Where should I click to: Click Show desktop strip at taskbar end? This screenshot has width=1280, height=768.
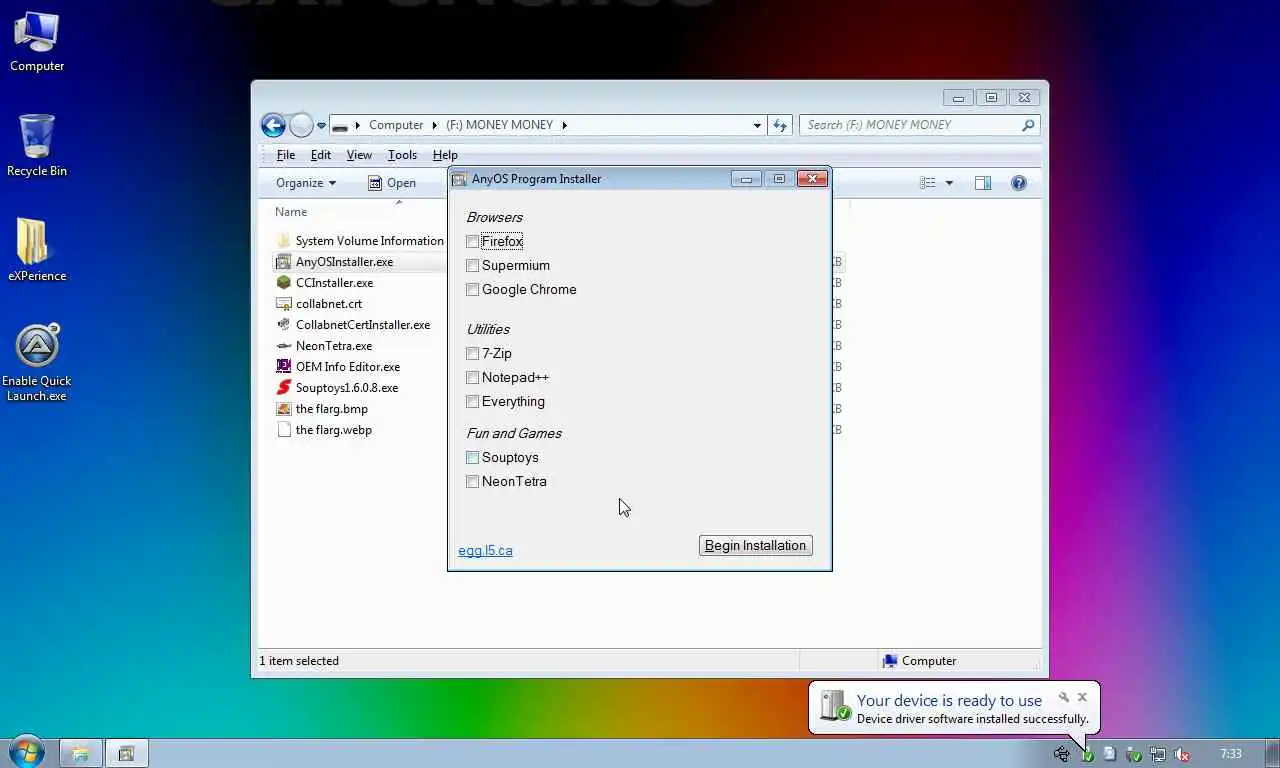(x=1273, y=753)
